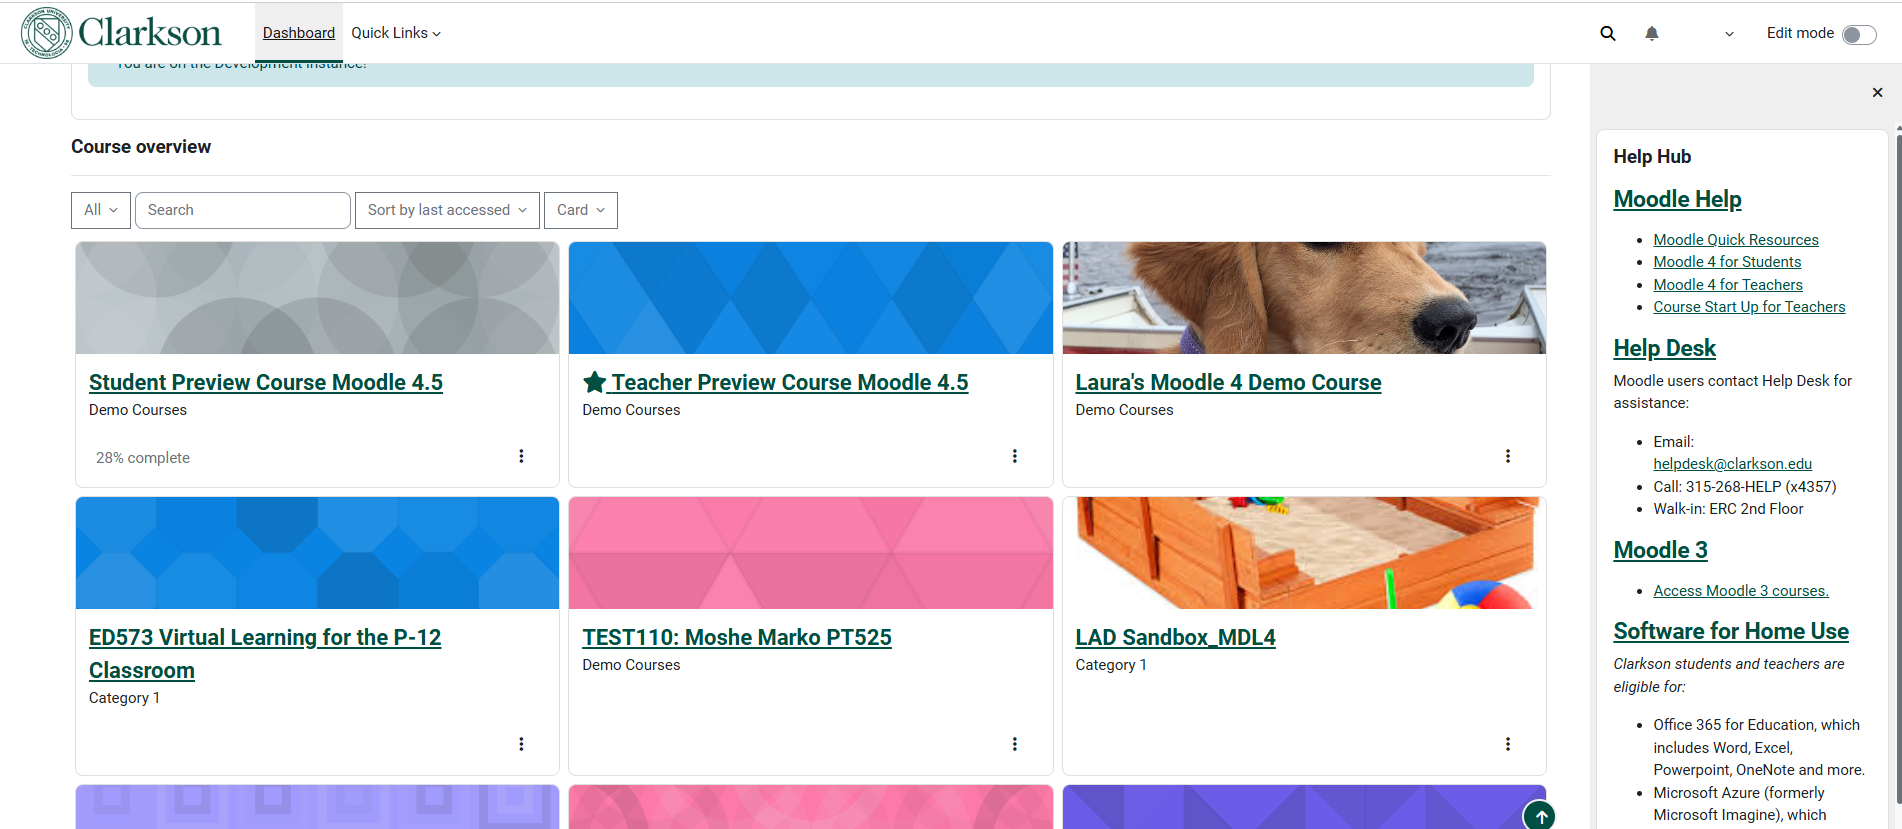The image size is (1902, 829).
Task: Click the Moodle Help heading link
Action: [x=1677, y=199]
